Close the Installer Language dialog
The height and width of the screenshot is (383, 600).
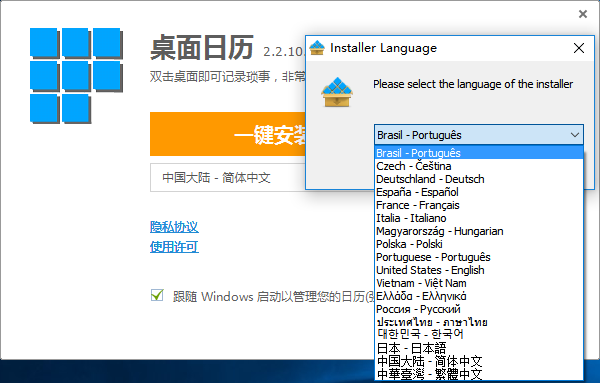(x=579, y=48)
